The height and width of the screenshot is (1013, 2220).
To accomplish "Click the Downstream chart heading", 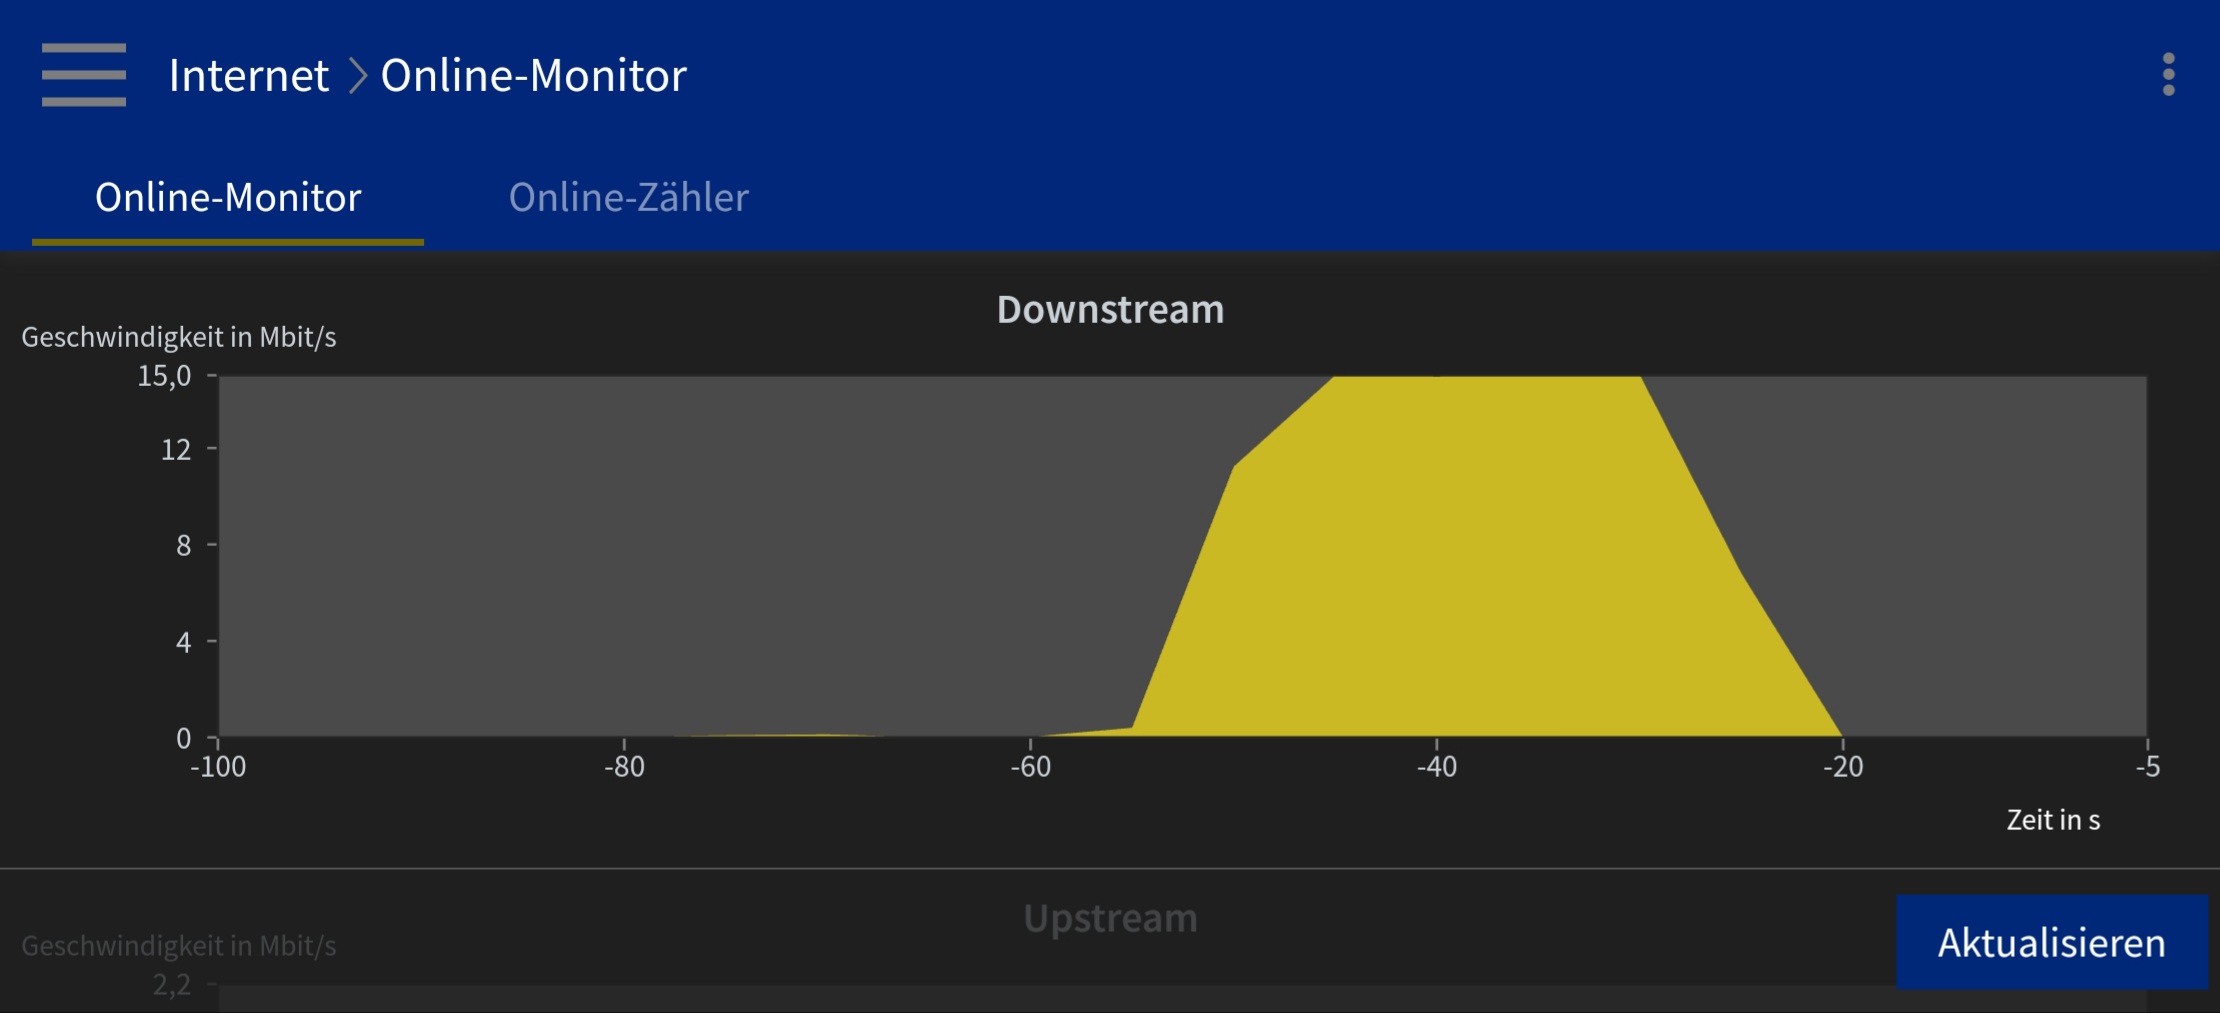I will [1110, 310].
